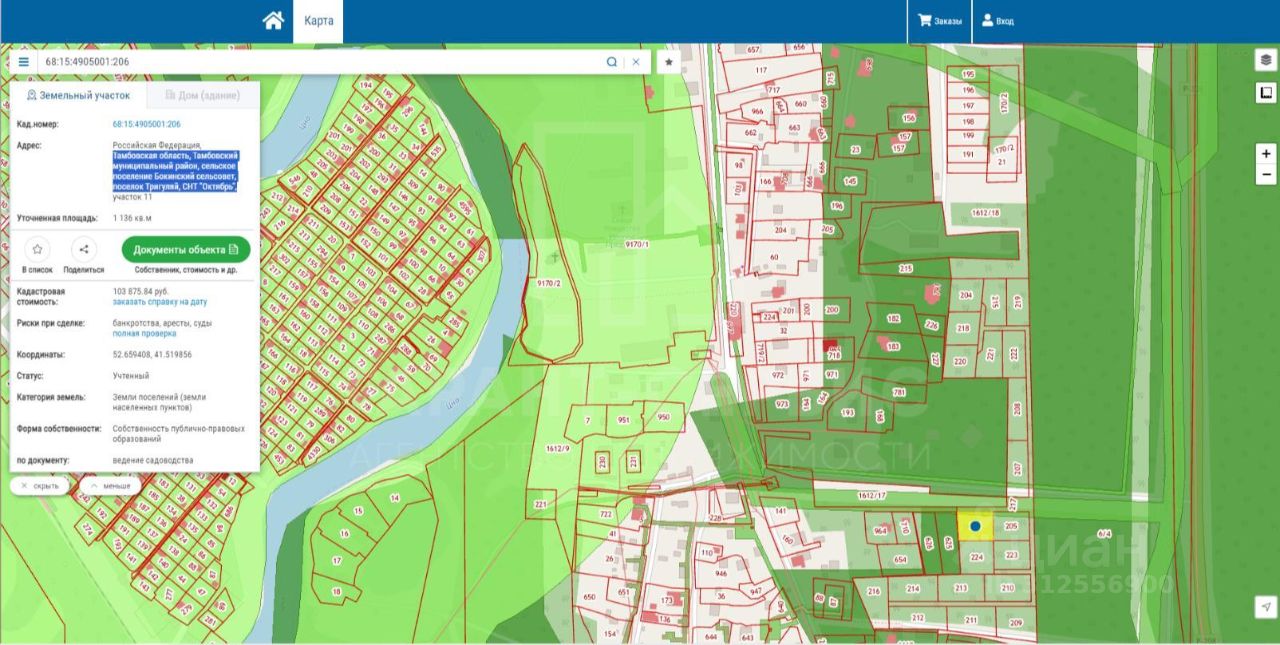Select the Земельный участок tab
Image resolution: width=1280 pixels, height=645 pixels.
point(78,95)
